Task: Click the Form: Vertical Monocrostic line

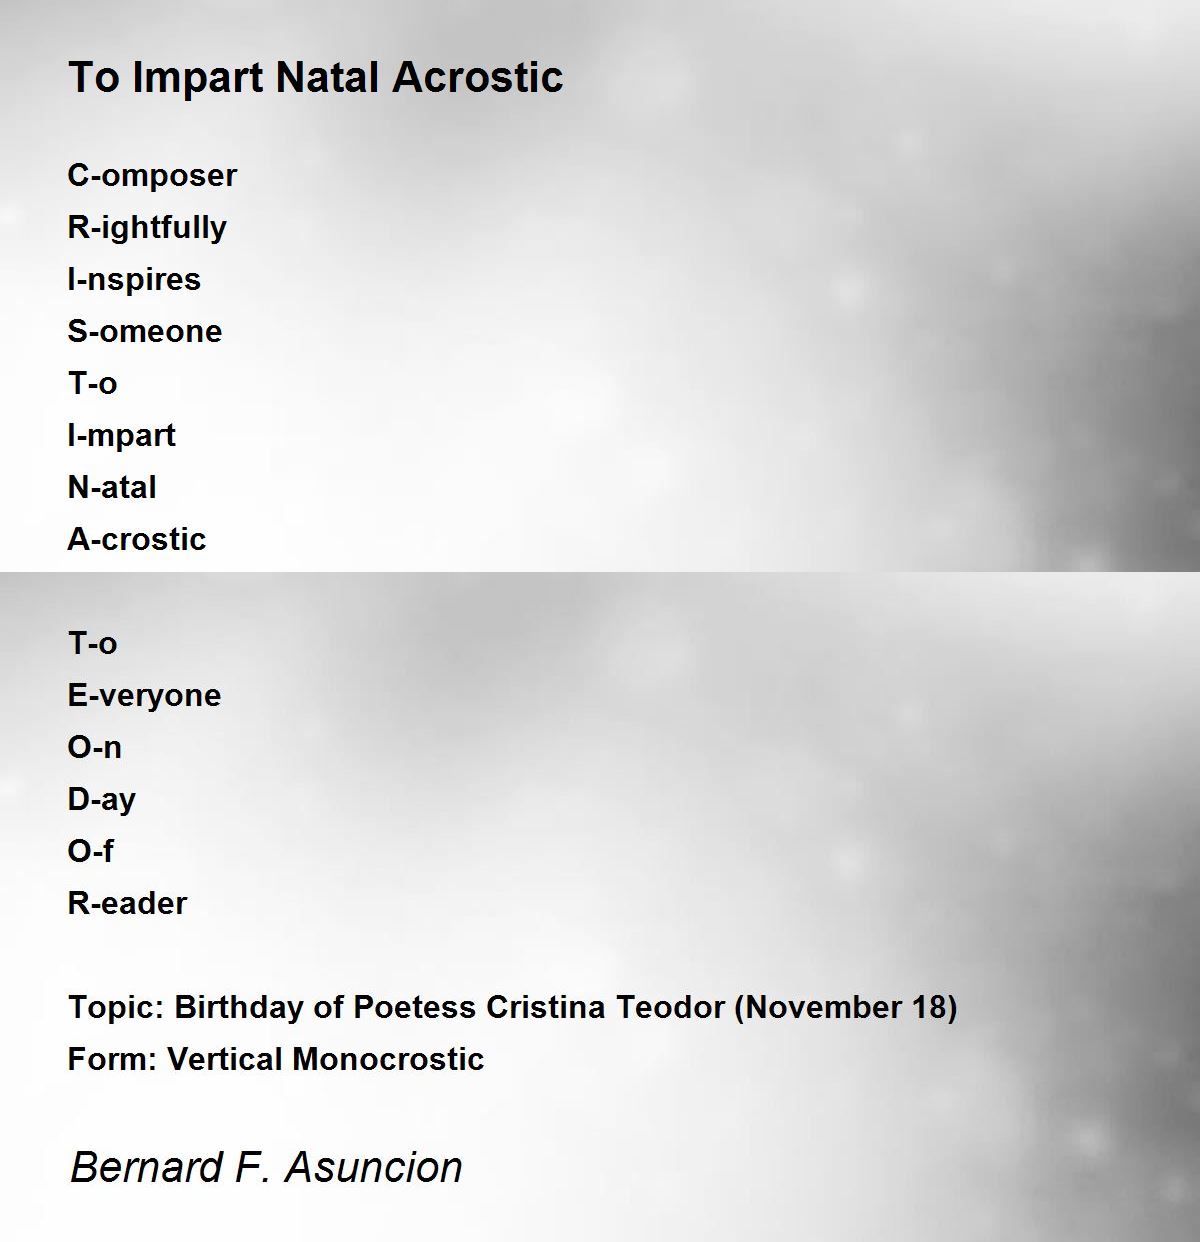Action: click(x=276, y=1059)
